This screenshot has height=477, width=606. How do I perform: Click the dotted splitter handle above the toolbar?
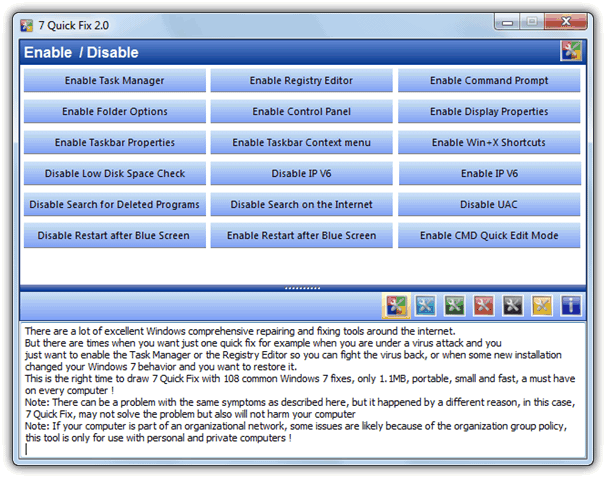click(x=303, y=288)
